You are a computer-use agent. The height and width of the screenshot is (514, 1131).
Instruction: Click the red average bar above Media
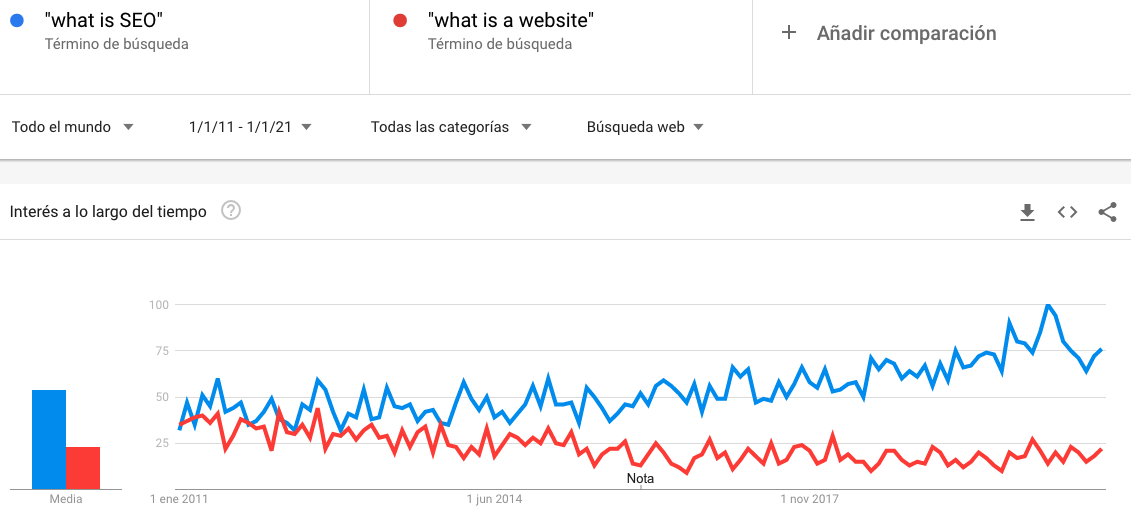click(x=83, y=468)
